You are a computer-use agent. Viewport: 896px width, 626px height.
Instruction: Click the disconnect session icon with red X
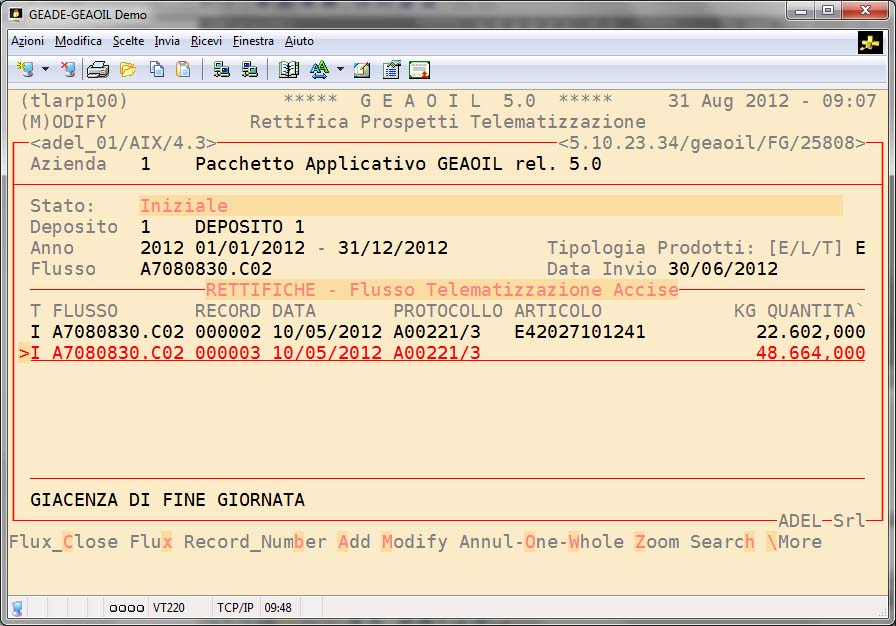(68, 70)
